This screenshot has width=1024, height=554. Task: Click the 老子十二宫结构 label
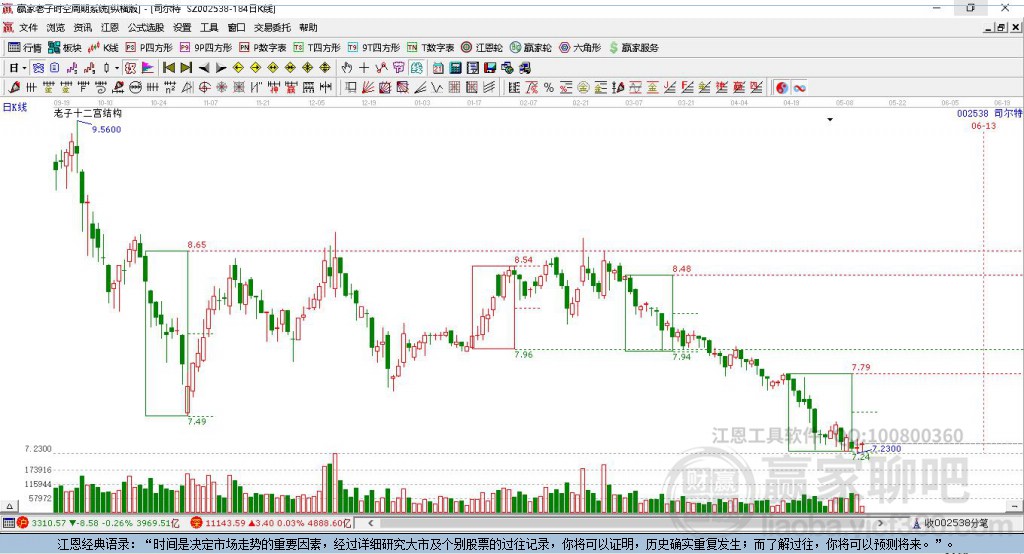[88, 113]
